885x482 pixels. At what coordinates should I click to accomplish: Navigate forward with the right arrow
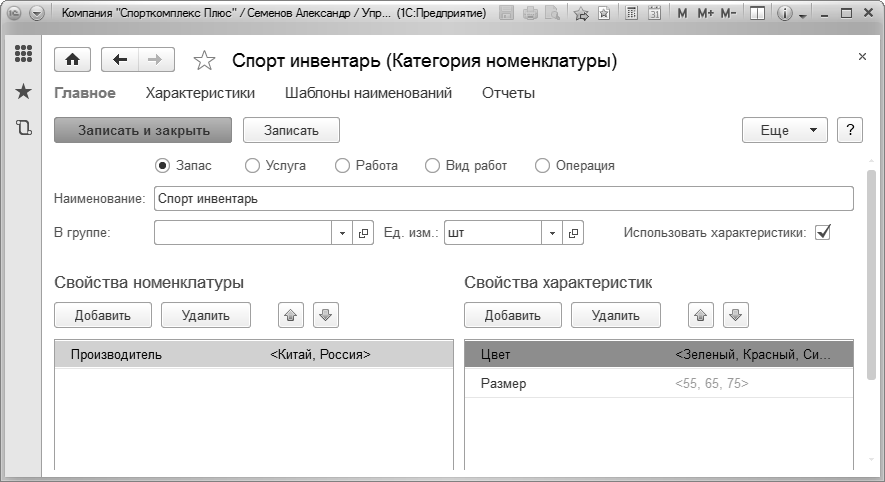(x=156, y=59)
